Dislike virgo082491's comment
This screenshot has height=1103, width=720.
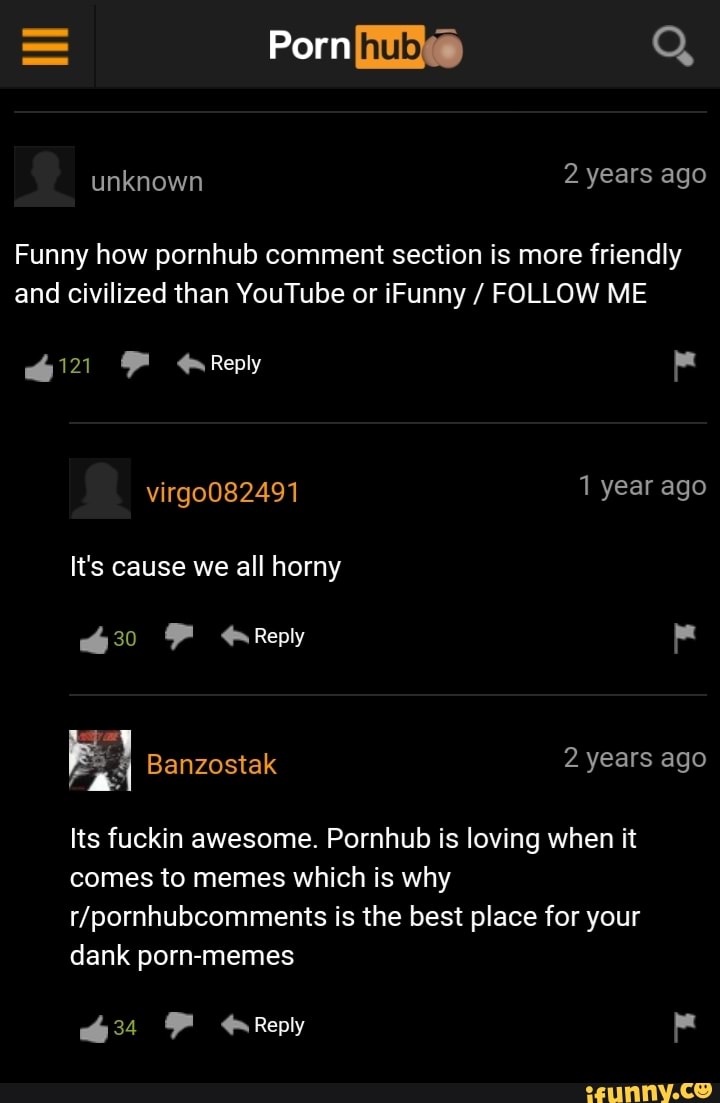pyautogui.click(x=179, y=636)
